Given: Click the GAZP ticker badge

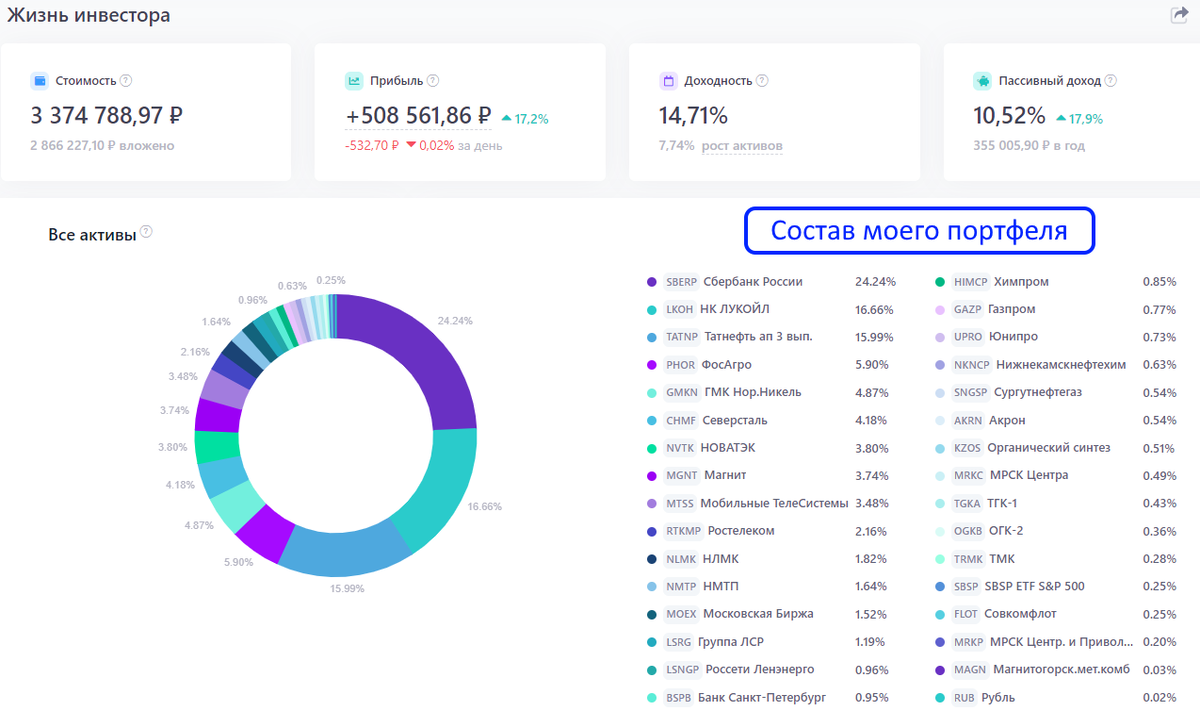Looking at the screenshot, I should (x=965, y=309).
